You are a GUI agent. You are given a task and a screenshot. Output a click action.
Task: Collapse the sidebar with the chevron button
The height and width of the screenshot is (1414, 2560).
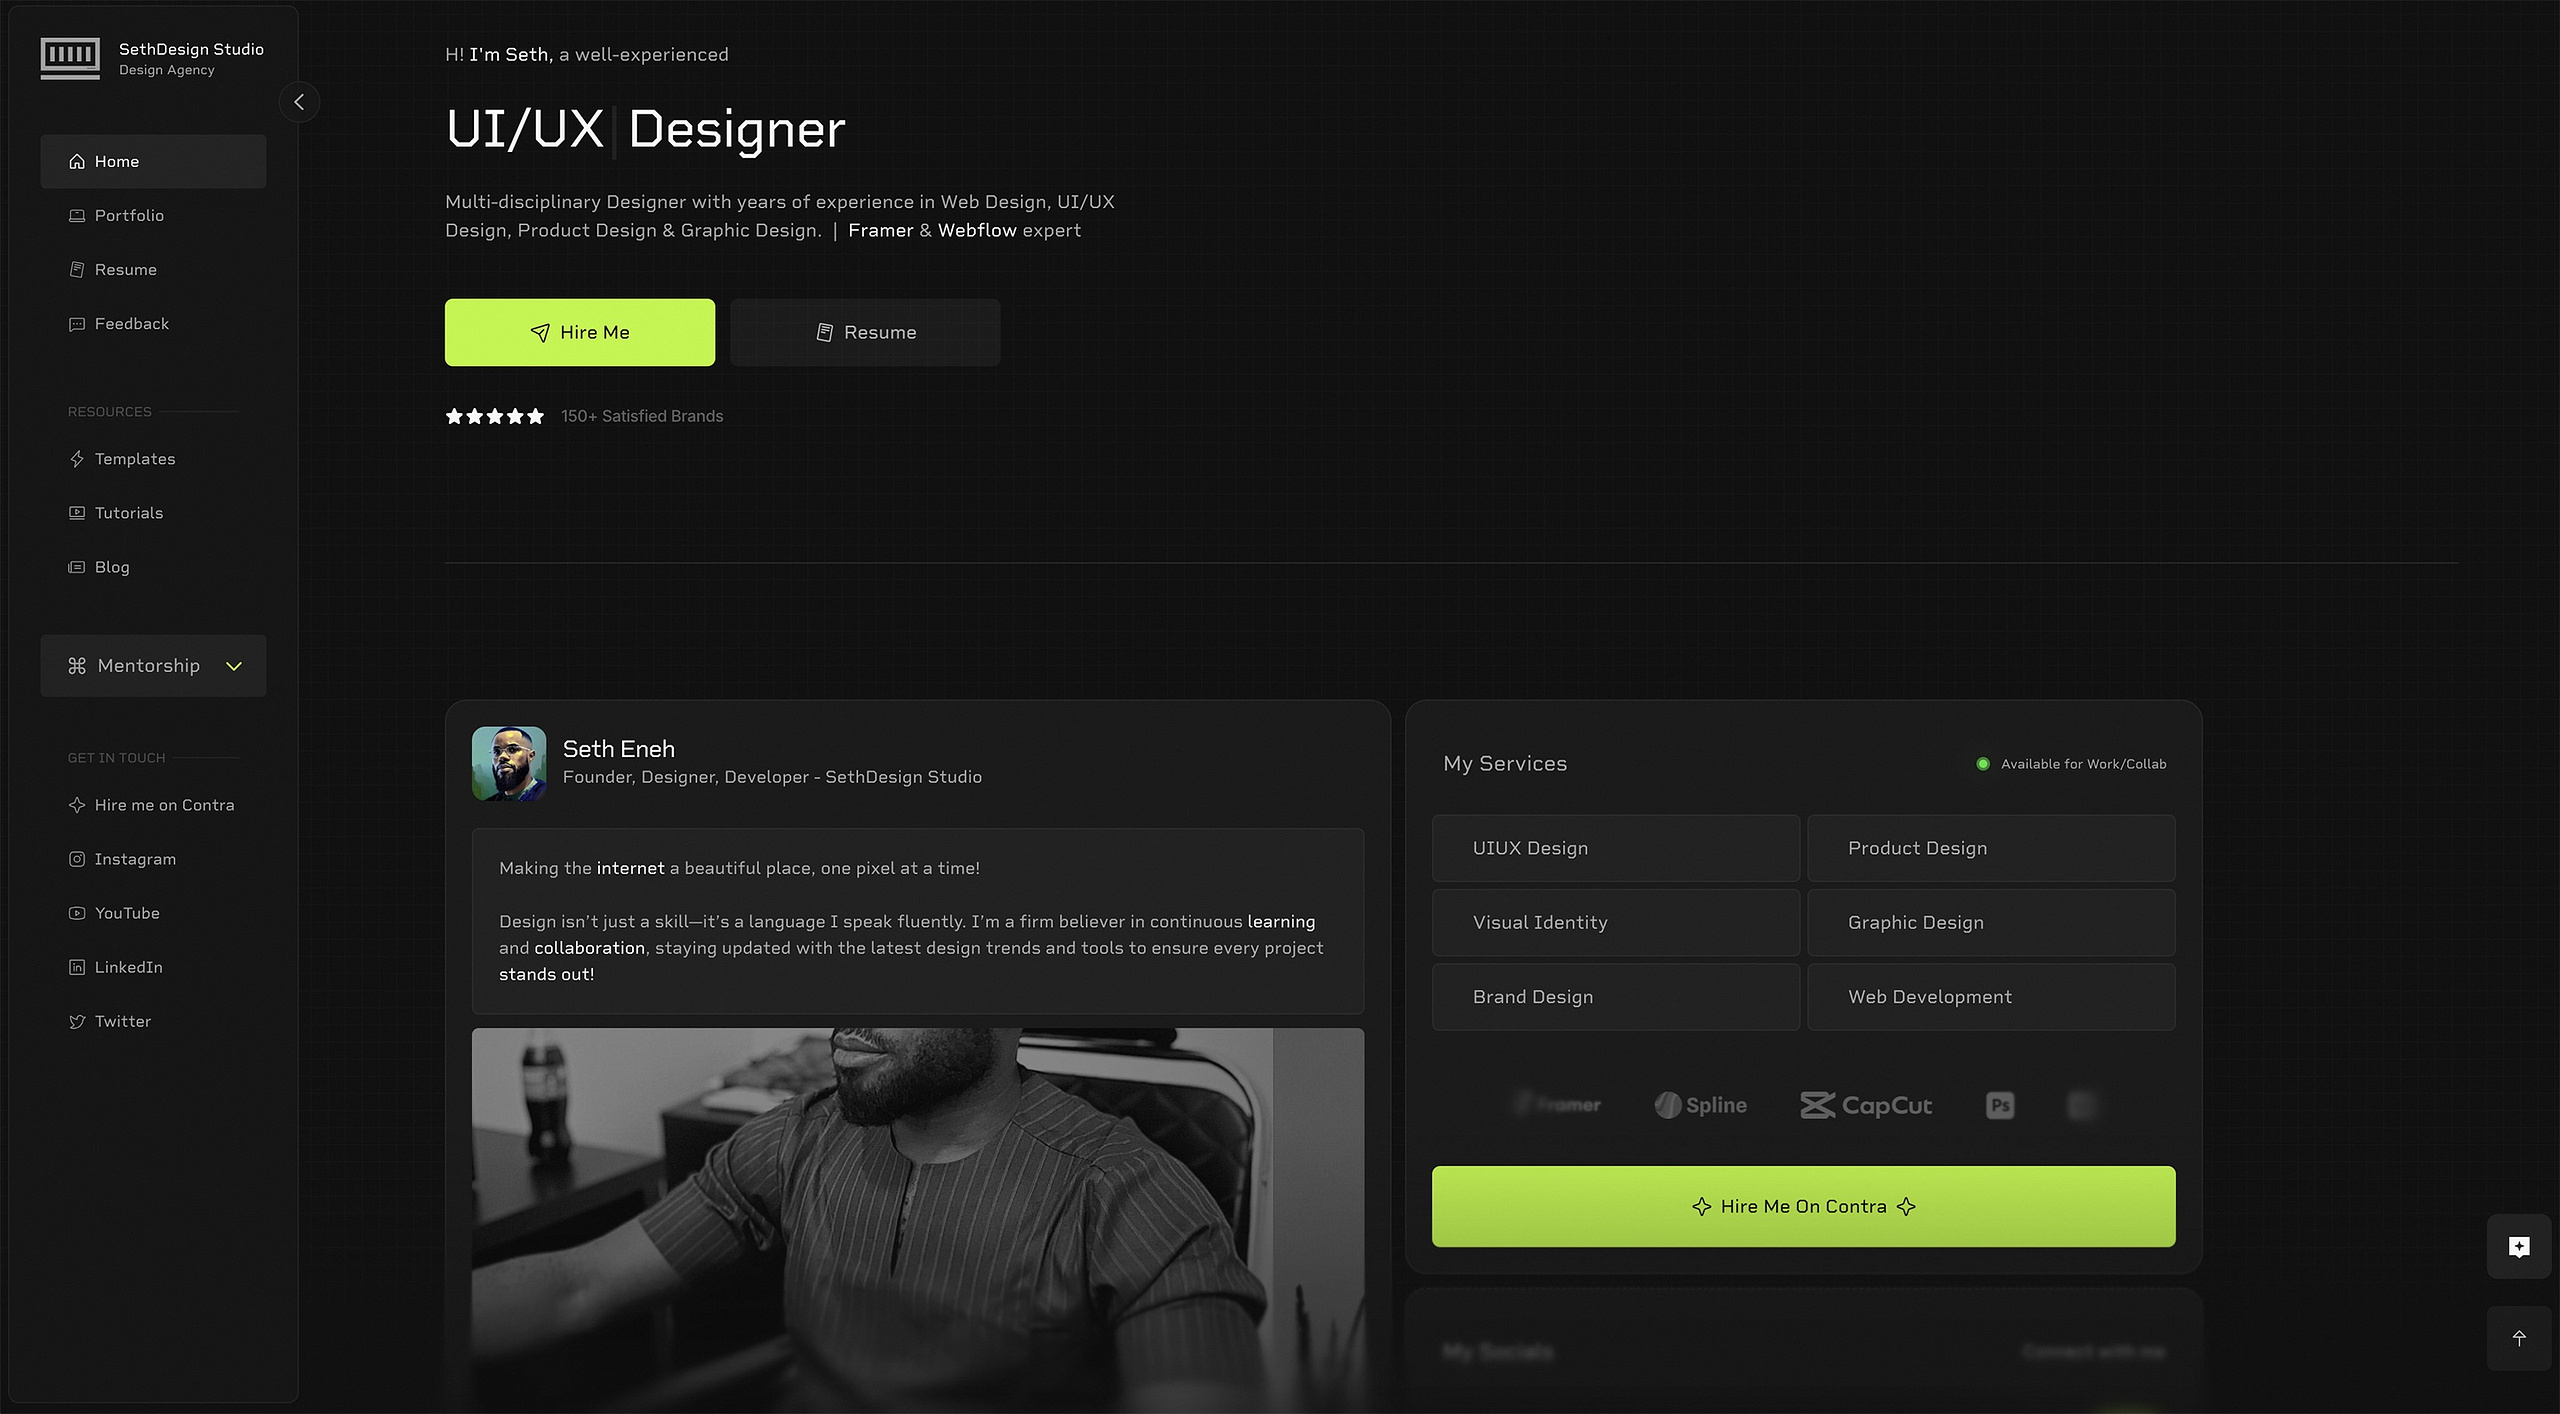[x=299, y=102]
